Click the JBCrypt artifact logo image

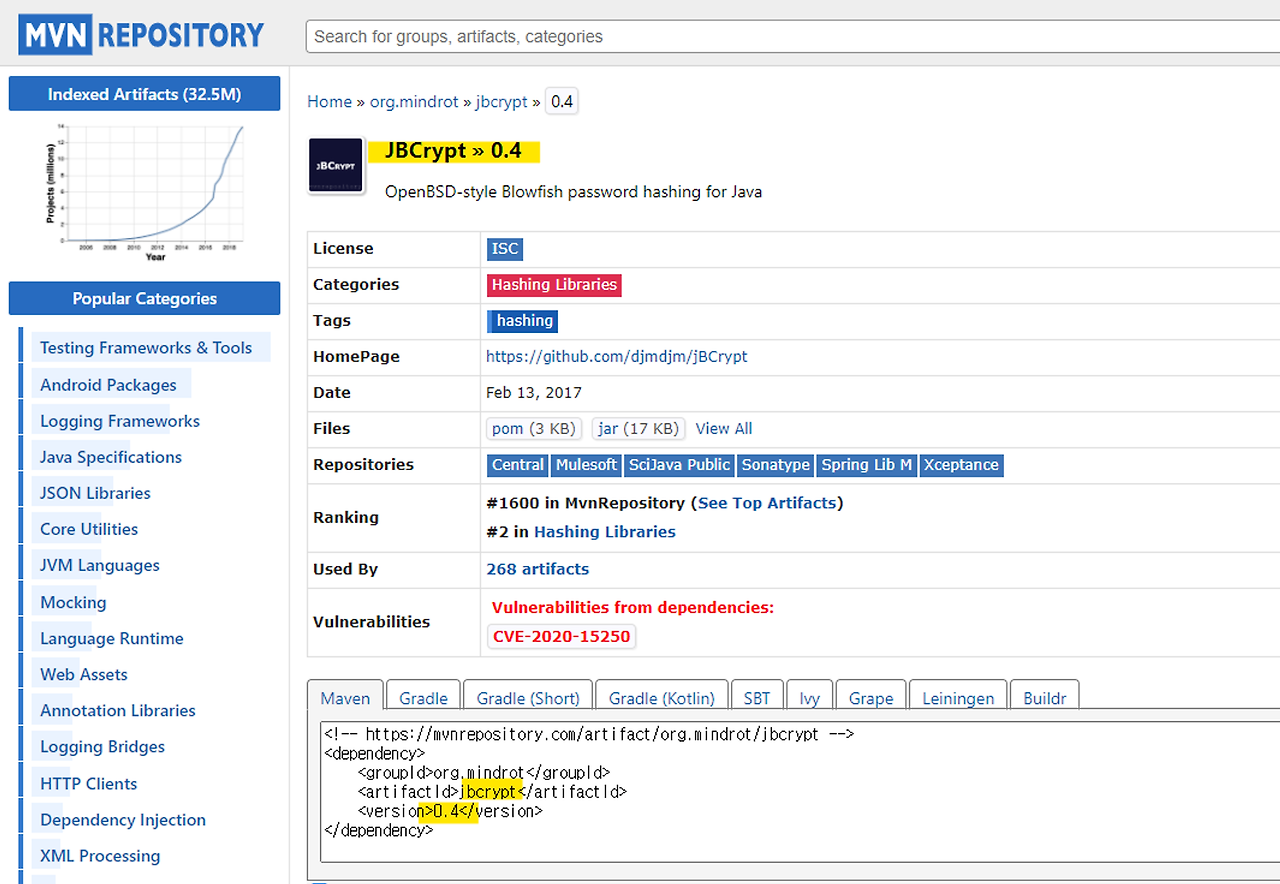pyautogui.click(x=335, y=165)
